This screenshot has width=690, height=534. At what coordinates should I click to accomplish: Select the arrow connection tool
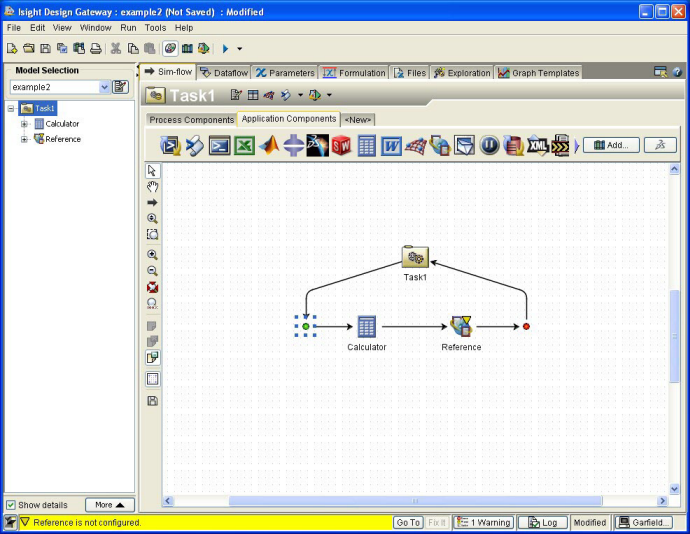click(152, 203)
